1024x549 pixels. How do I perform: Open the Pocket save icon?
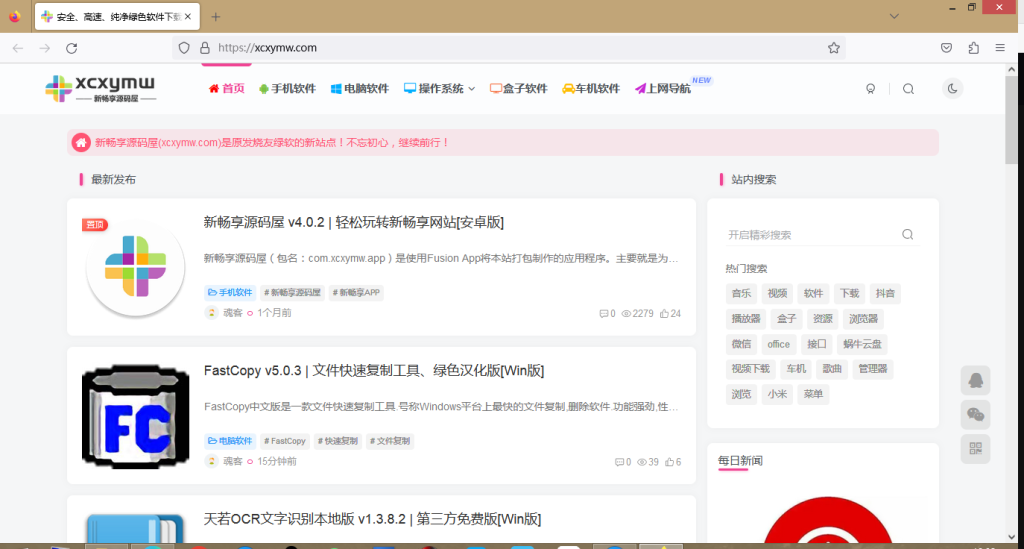click(x=946, y=48)
